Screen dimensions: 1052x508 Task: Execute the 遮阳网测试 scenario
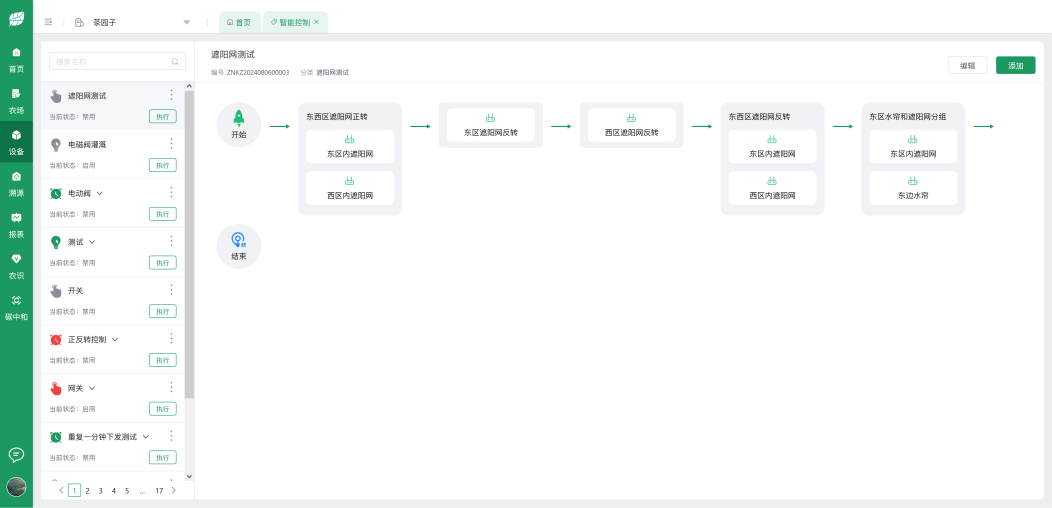point(162,116)
